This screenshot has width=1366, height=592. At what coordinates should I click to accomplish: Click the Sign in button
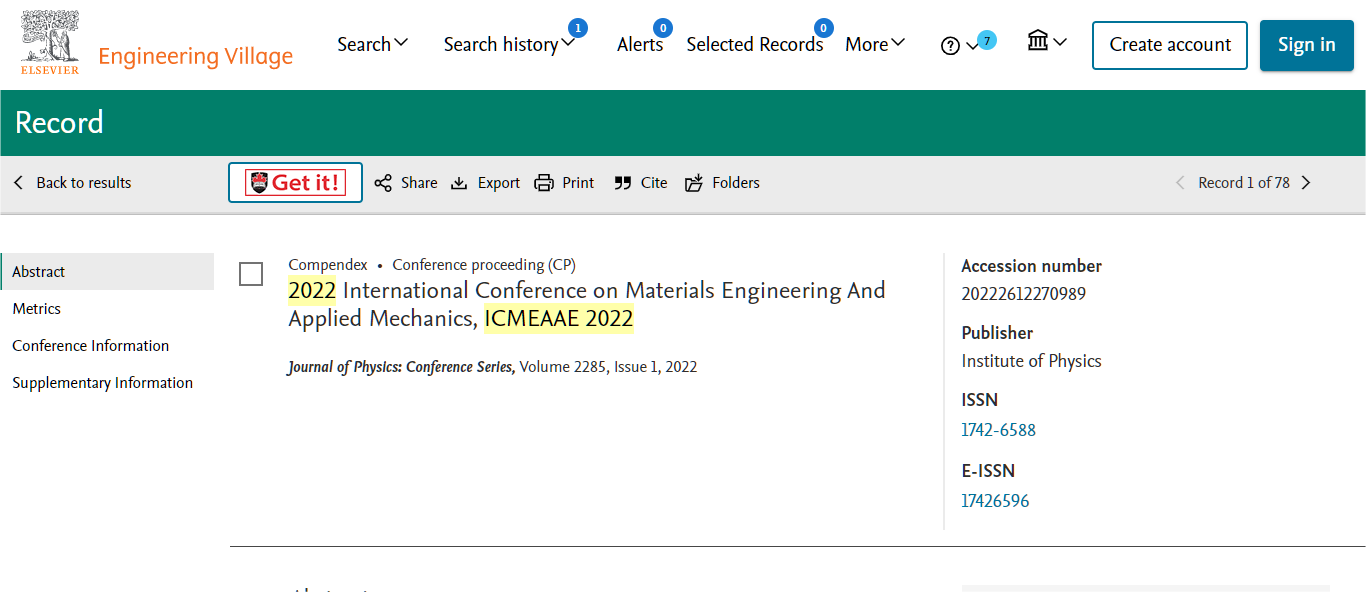point(1306,45)
